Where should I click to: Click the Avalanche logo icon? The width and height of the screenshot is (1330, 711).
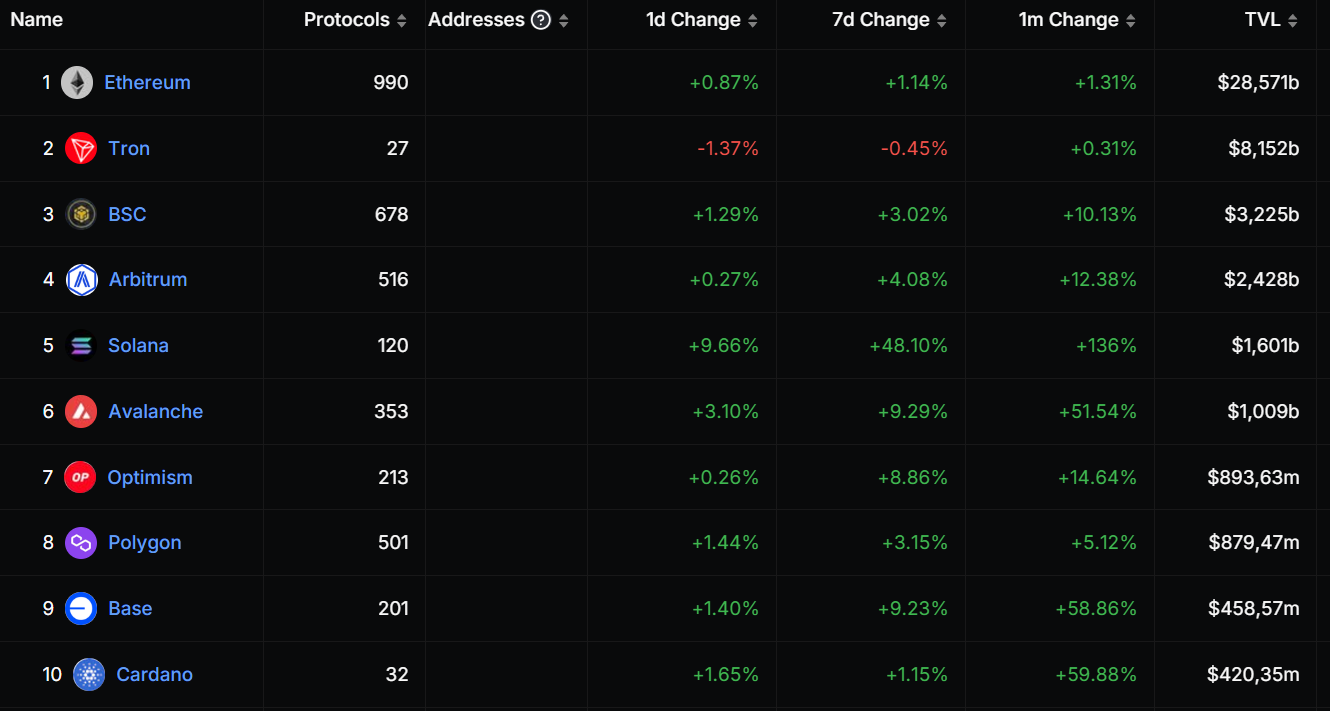(80, 411)
